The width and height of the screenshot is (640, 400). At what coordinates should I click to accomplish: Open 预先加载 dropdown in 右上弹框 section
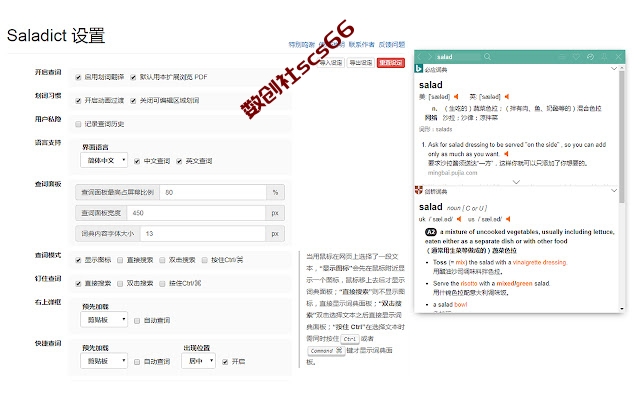point(104,320)
